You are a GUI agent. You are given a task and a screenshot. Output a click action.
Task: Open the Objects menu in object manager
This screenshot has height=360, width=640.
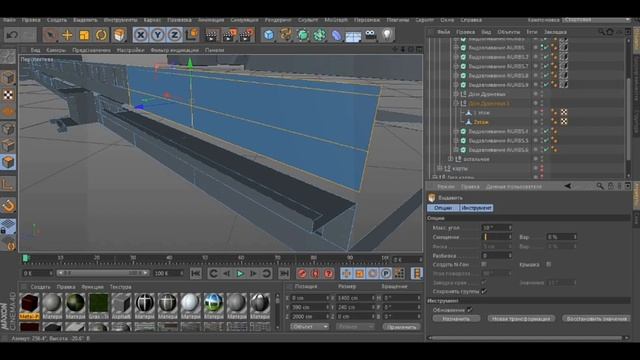[x=509, y=32]
